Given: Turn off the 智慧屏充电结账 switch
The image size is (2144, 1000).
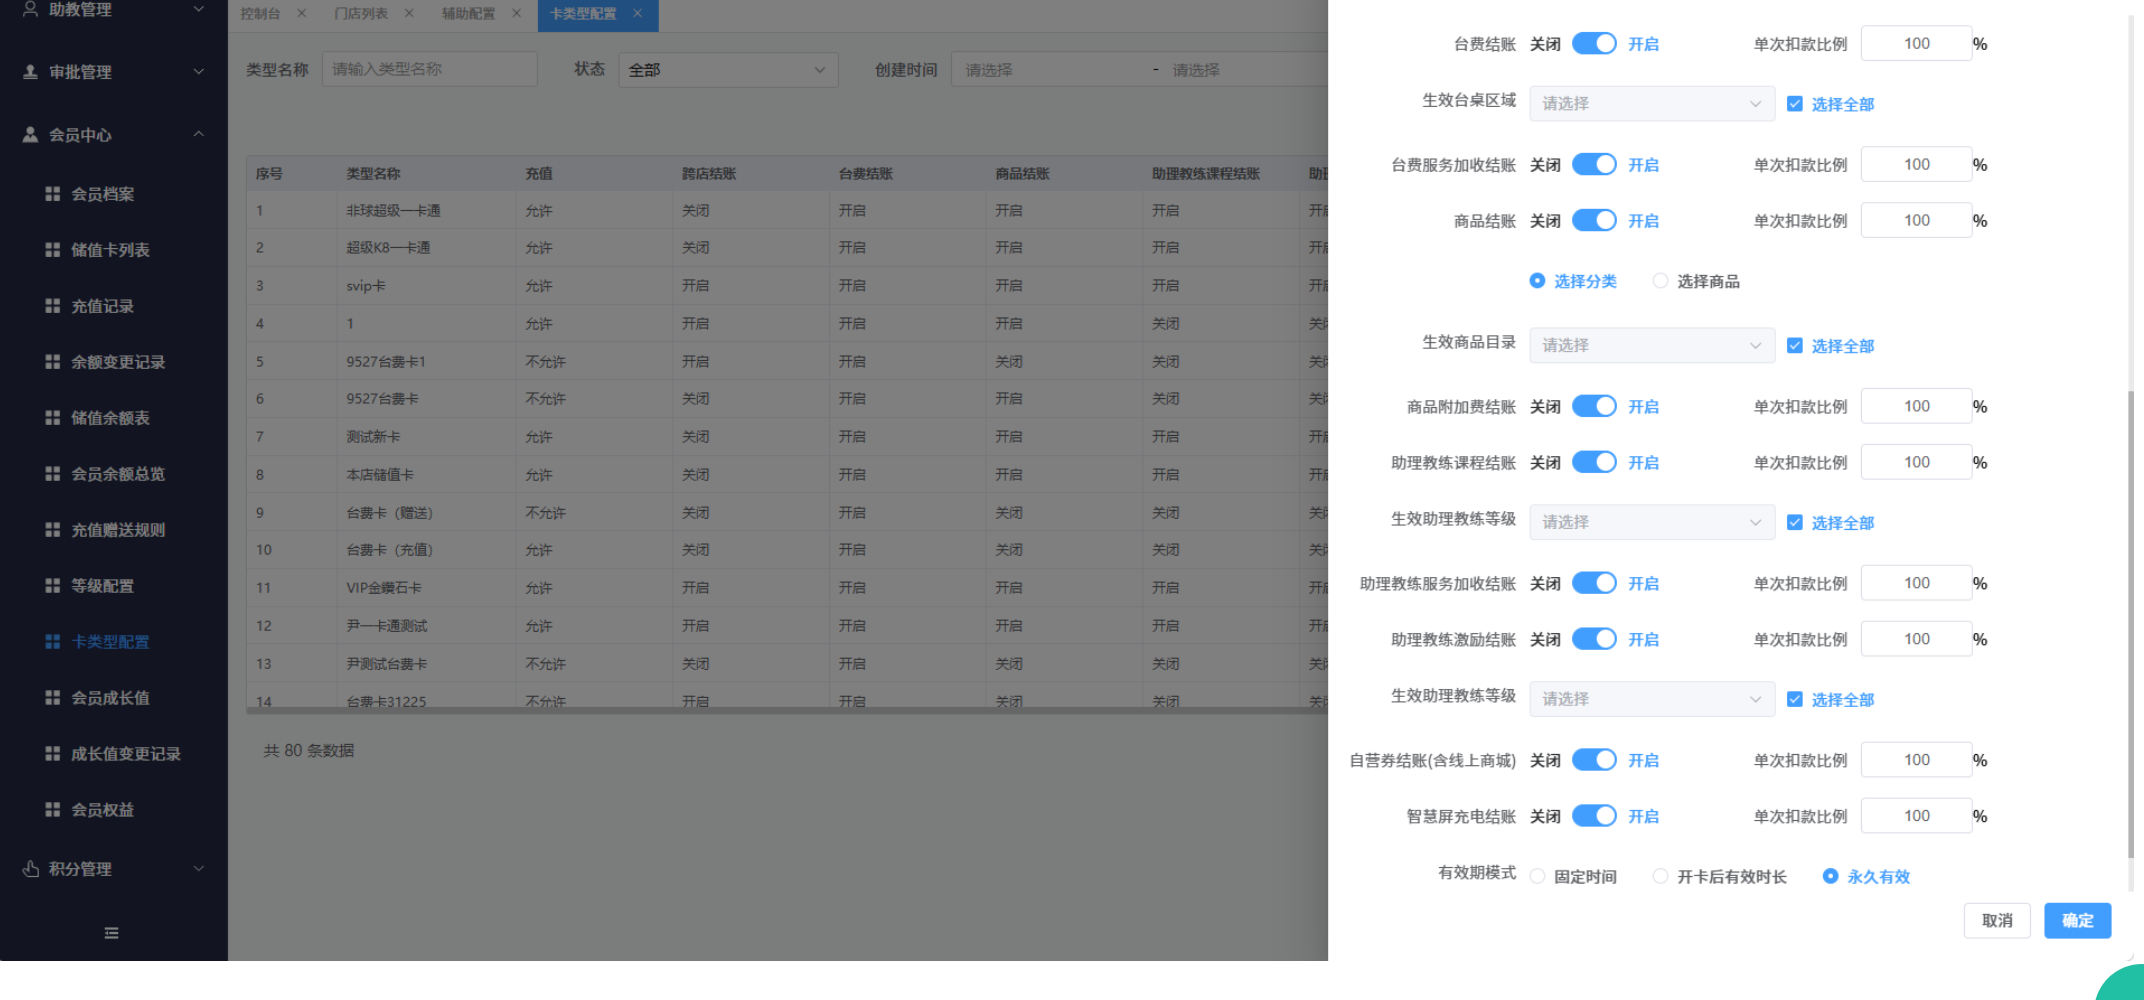Looking at the screenshot, I should 1594,817.
